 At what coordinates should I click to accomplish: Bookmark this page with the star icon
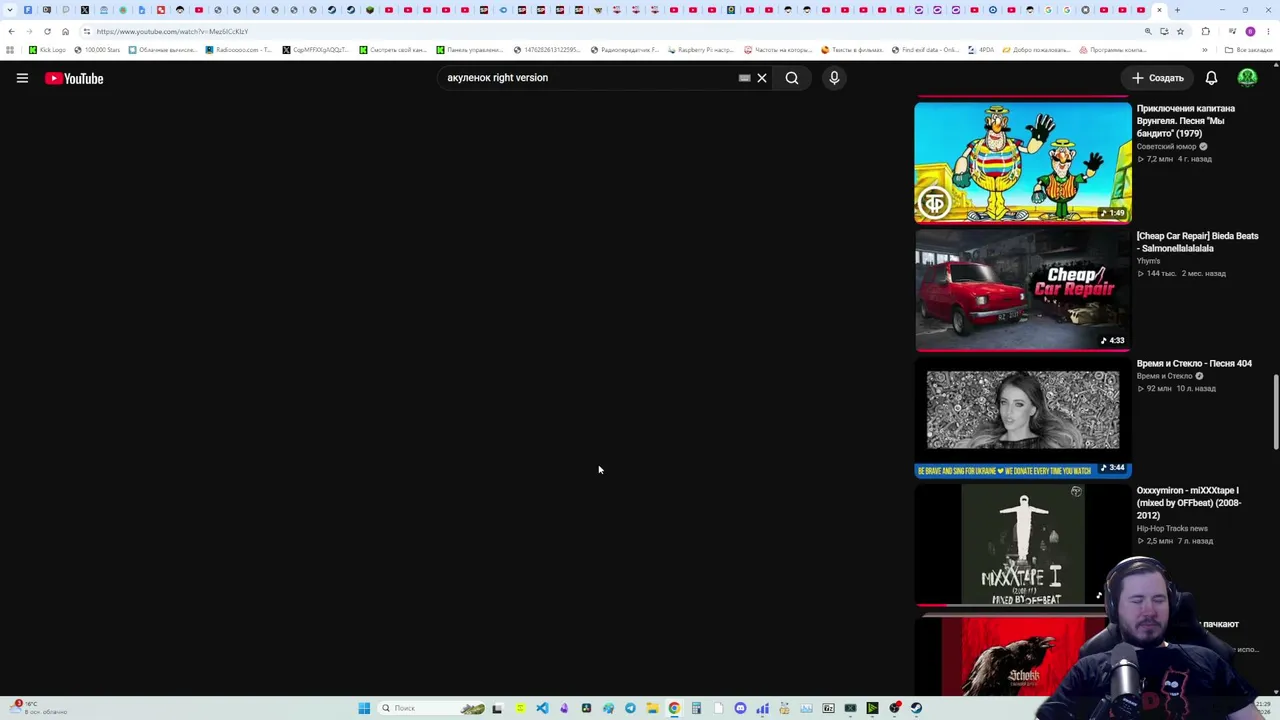[1180, 32]
